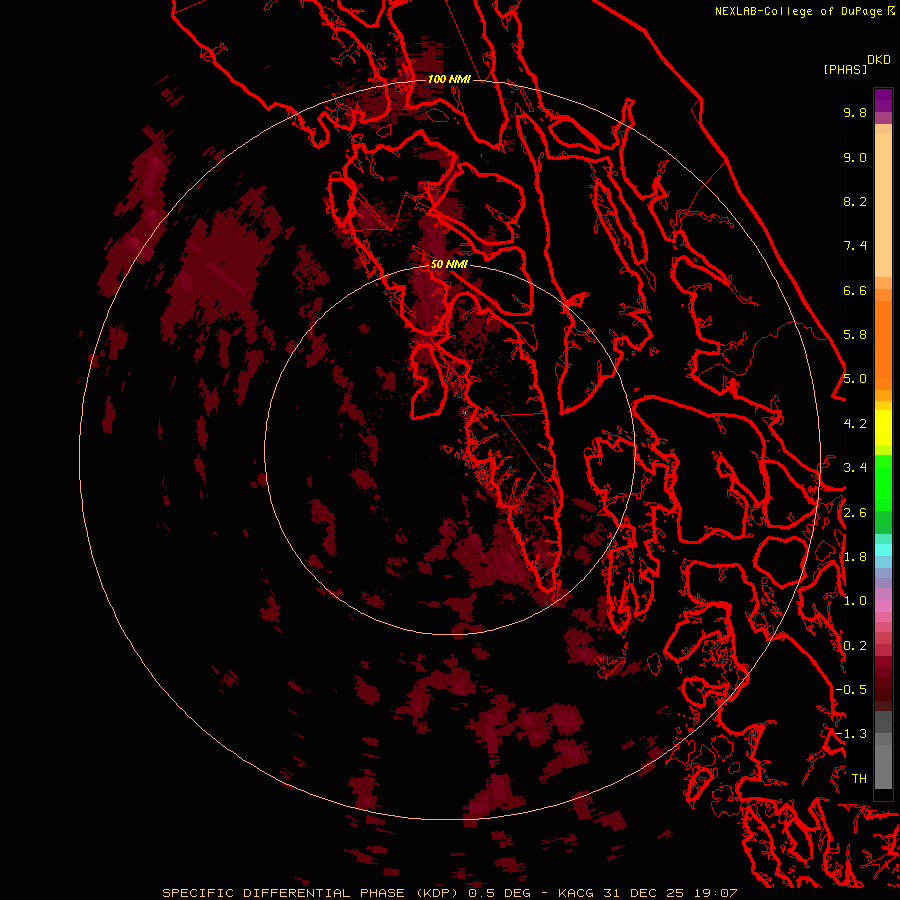The height and width of the screenshot is (900, 900).
Task: Click the -0.5 scale value
Action: [851, 690]
